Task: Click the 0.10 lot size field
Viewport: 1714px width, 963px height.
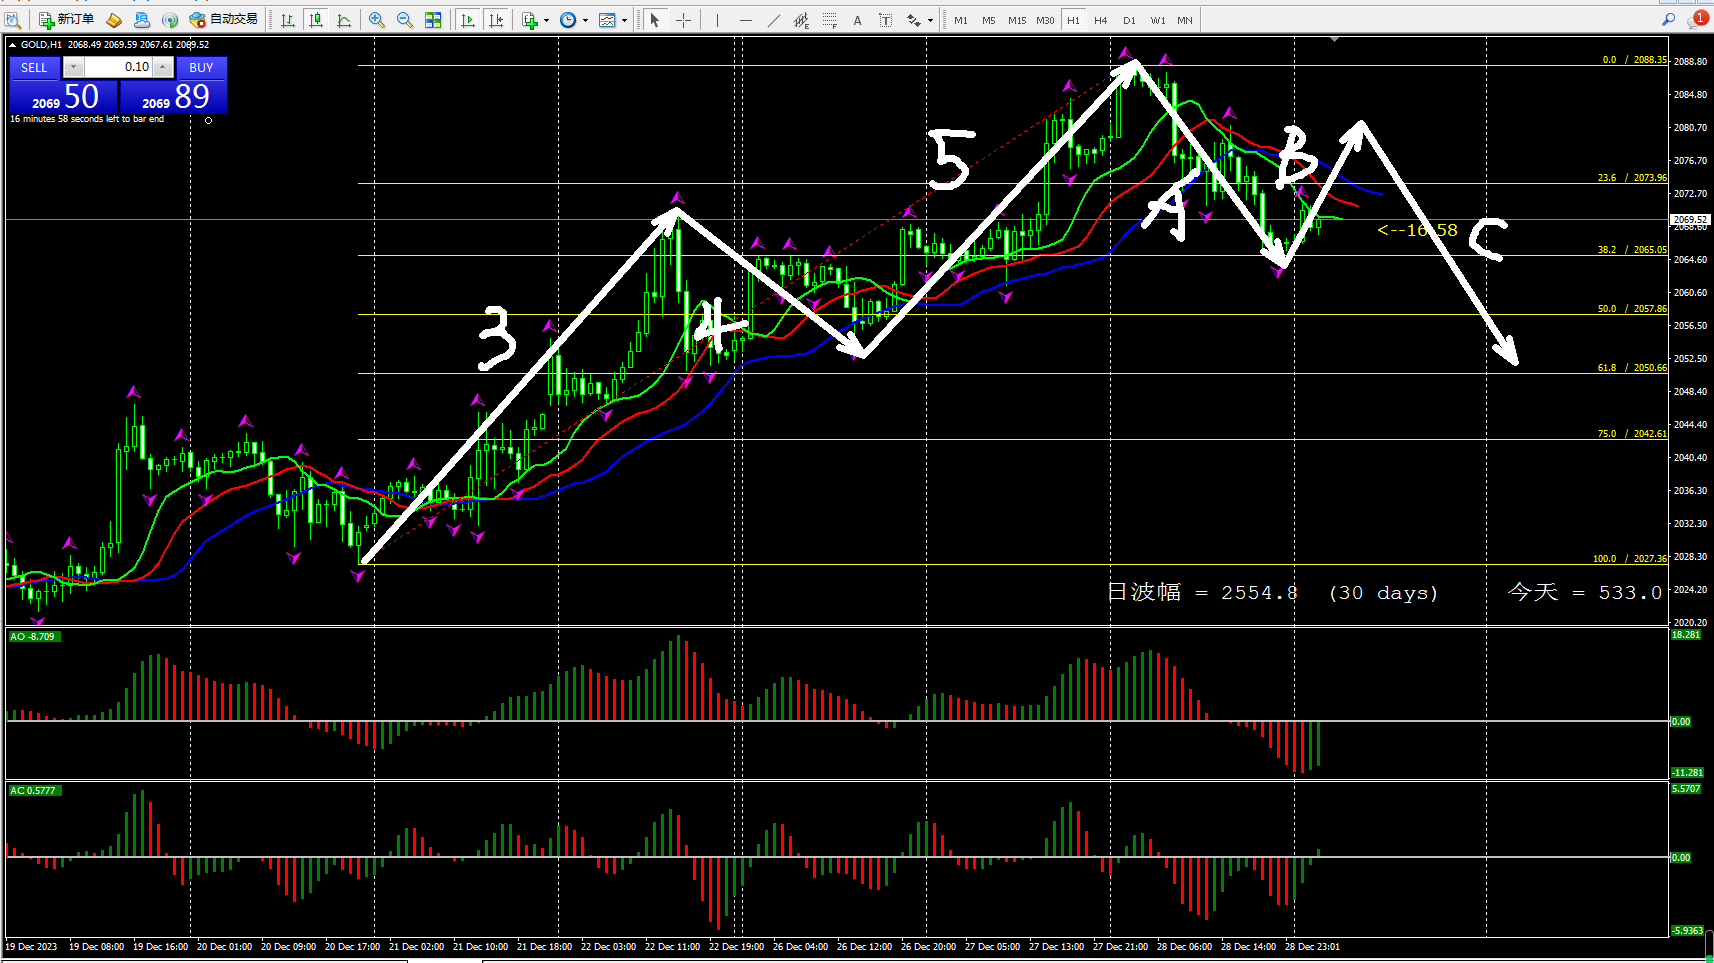Action: (x=118, y=67)
